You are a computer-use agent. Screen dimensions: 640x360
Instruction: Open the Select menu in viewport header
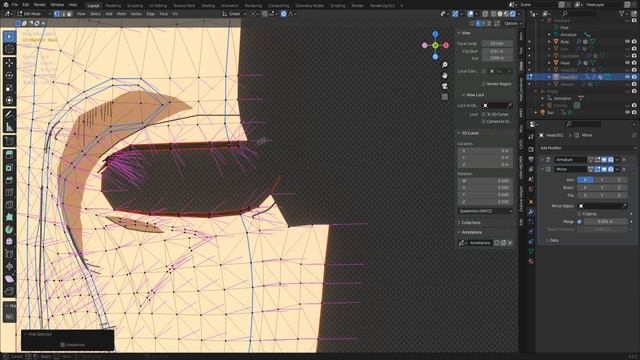point(95,14)
